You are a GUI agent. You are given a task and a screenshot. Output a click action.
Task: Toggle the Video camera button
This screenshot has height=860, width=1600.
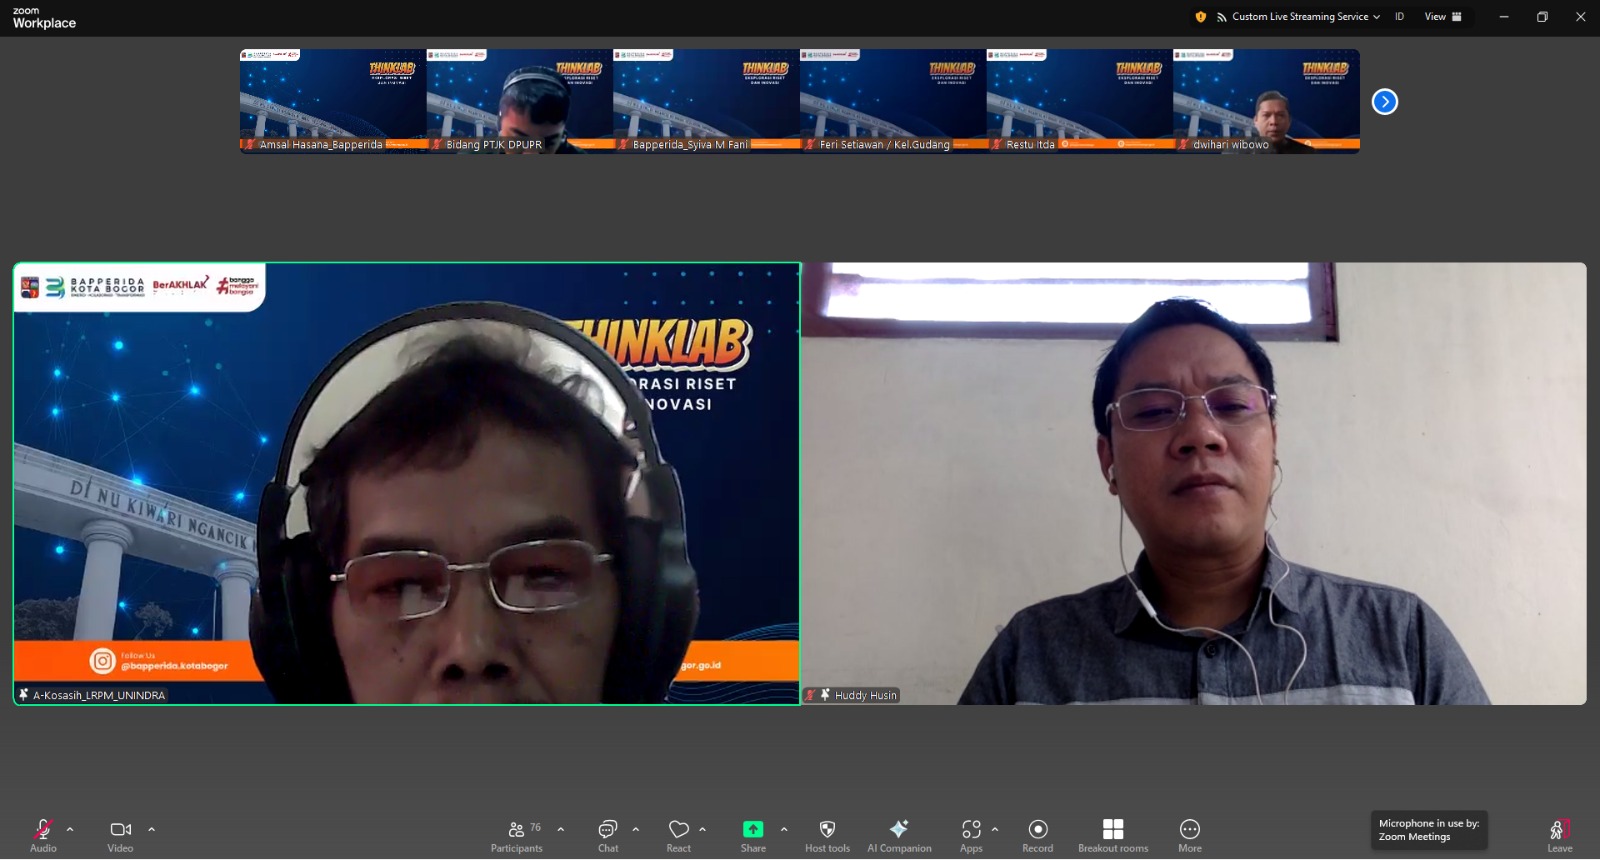(120, 834)
